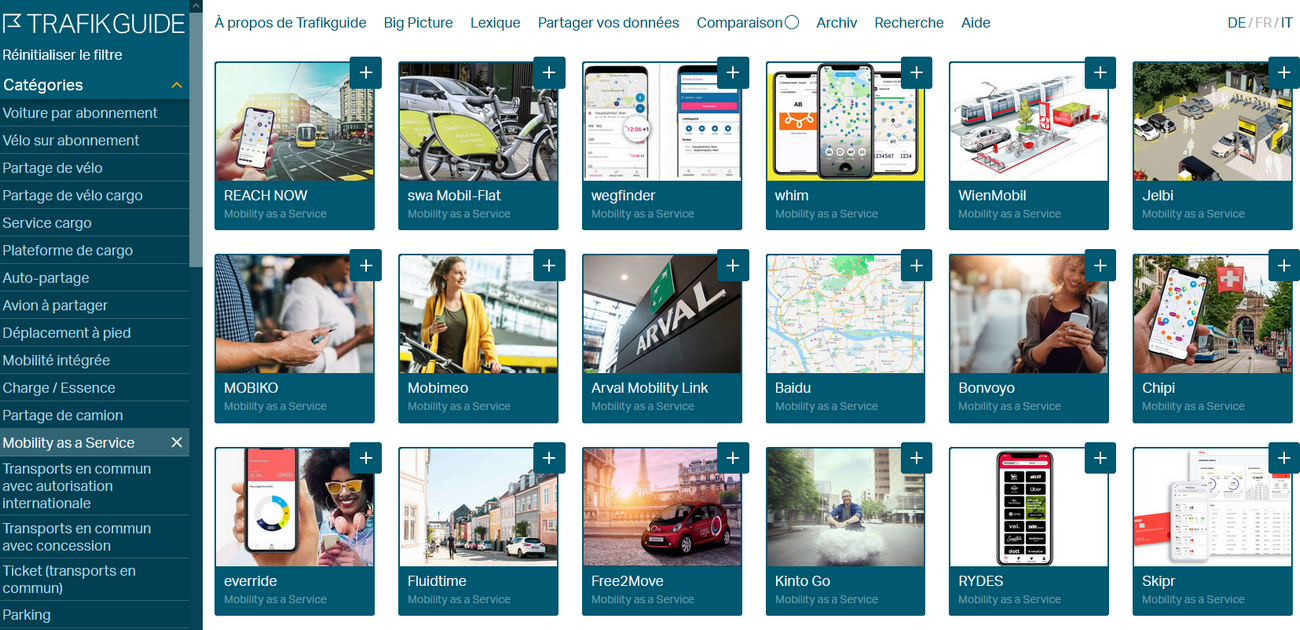Choose the Service cargo category
1300x630 pixels.
[x=94, y=223]
